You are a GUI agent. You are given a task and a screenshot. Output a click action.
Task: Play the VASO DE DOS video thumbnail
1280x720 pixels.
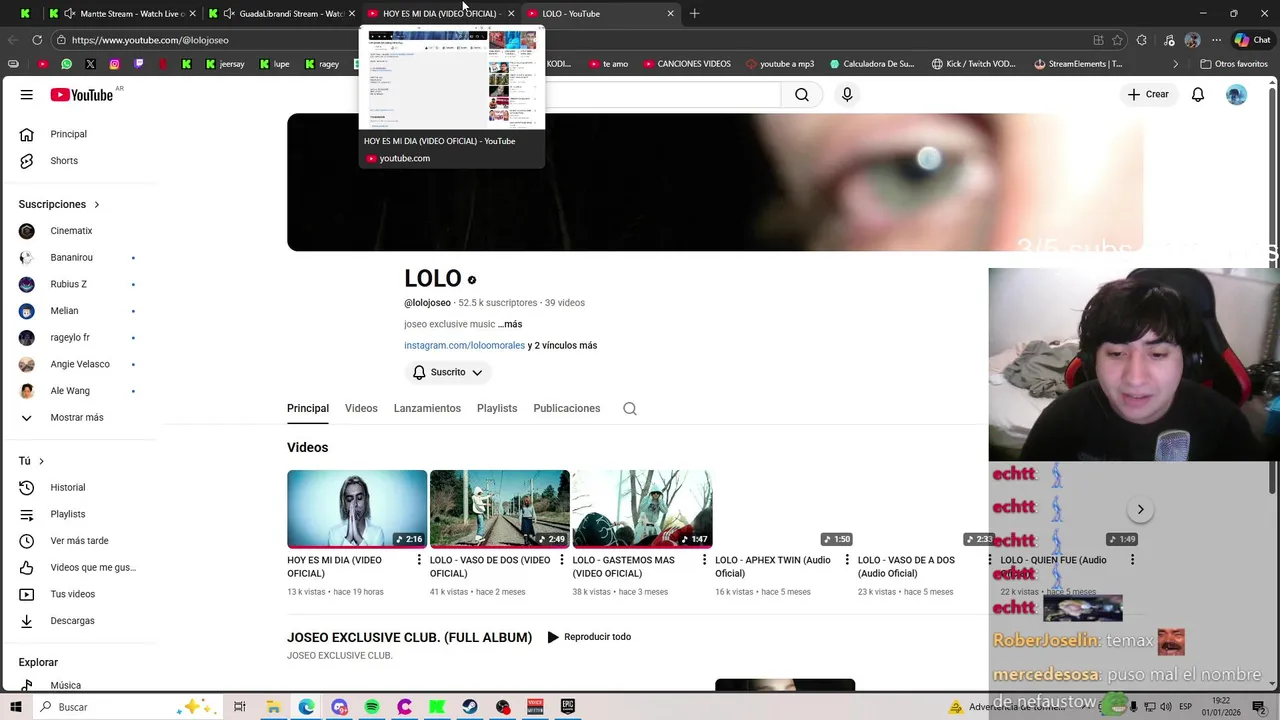coord(500,509)
